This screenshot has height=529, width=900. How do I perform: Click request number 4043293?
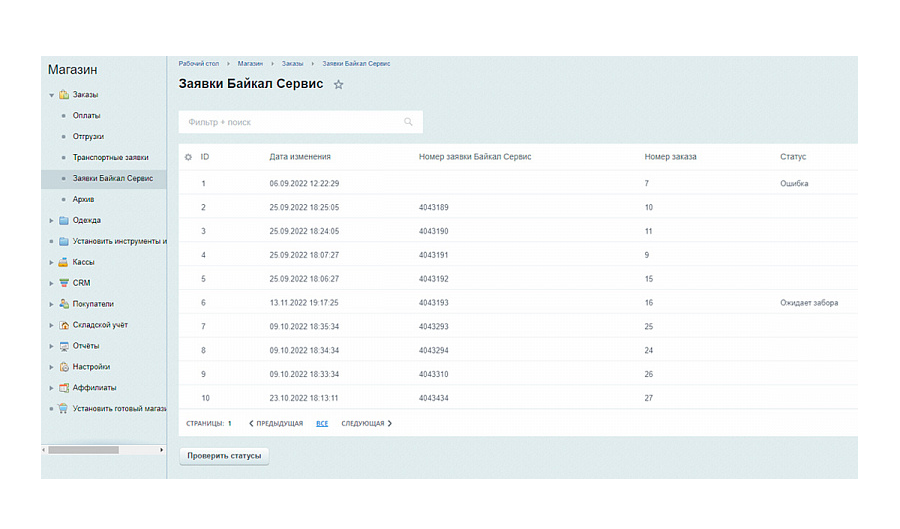click(x=433, y=326)
